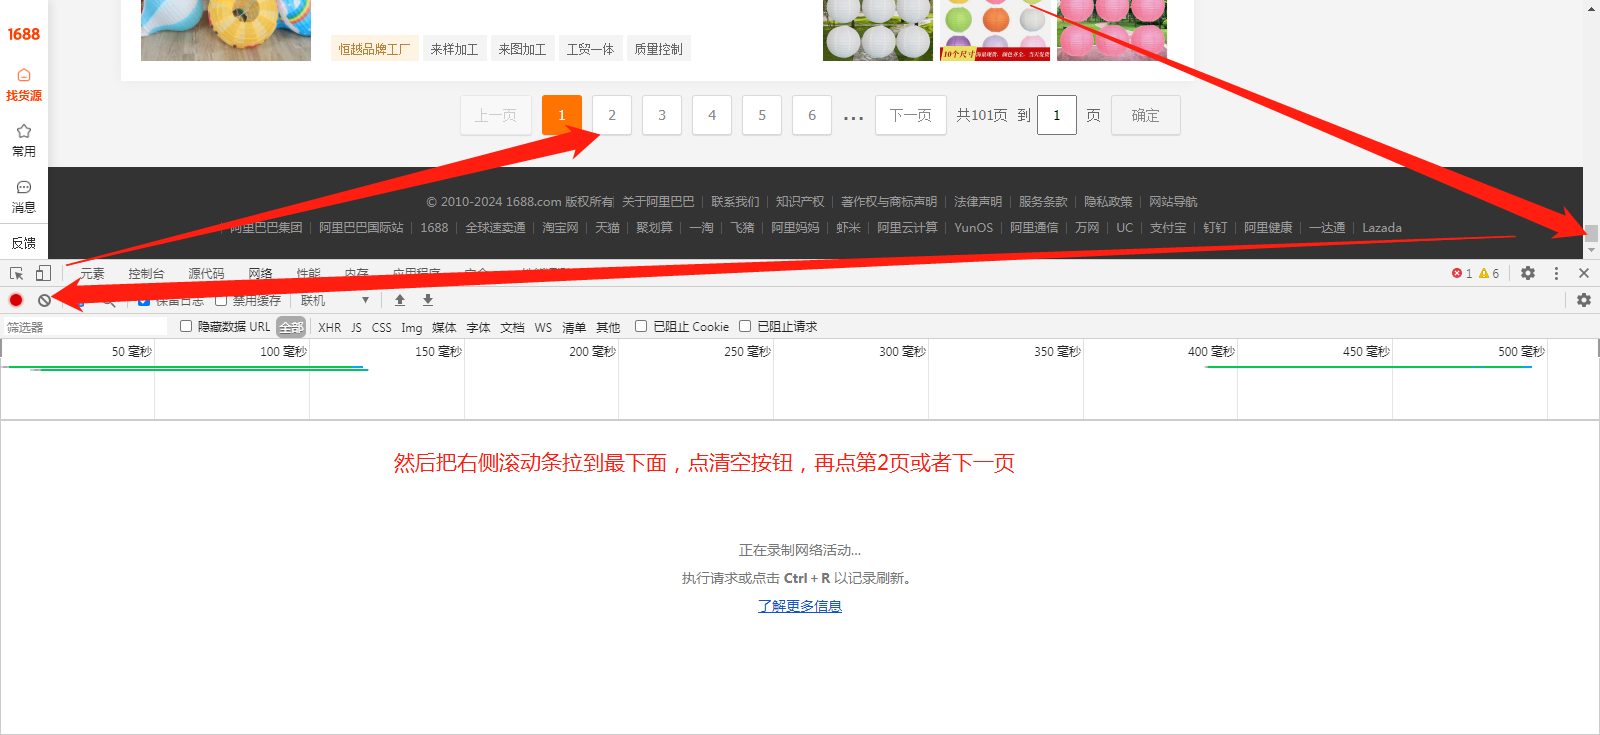The image size is (1600, 735).
Task: Filter requests by WS
Action: [543, 327]
